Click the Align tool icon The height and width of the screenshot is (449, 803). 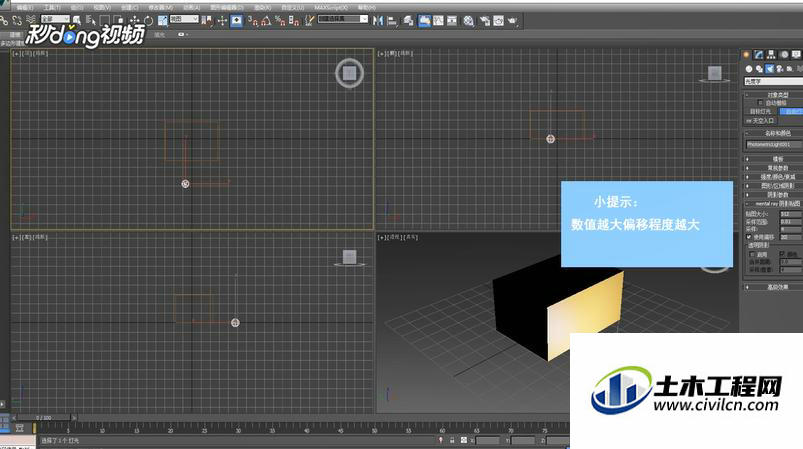(x=392, y=20)
